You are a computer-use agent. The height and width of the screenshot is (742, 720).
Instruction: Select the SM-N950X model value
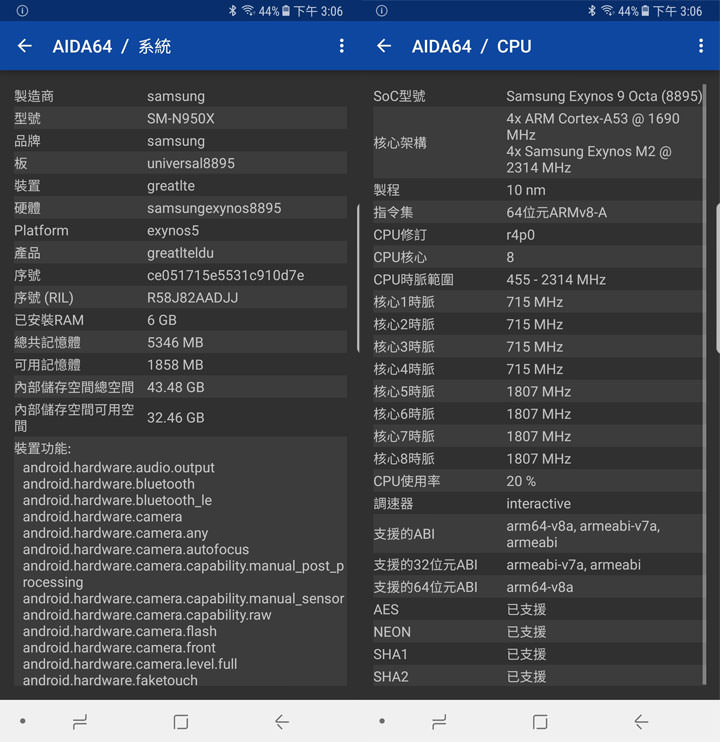pos(181,118)
